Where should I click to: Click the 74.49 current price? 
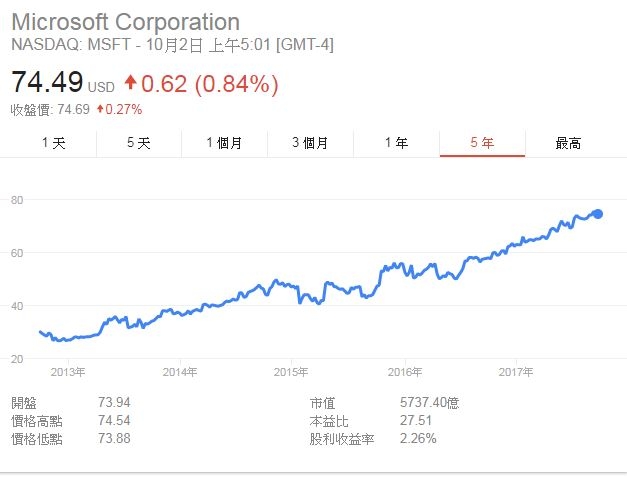tap(47, 81)
